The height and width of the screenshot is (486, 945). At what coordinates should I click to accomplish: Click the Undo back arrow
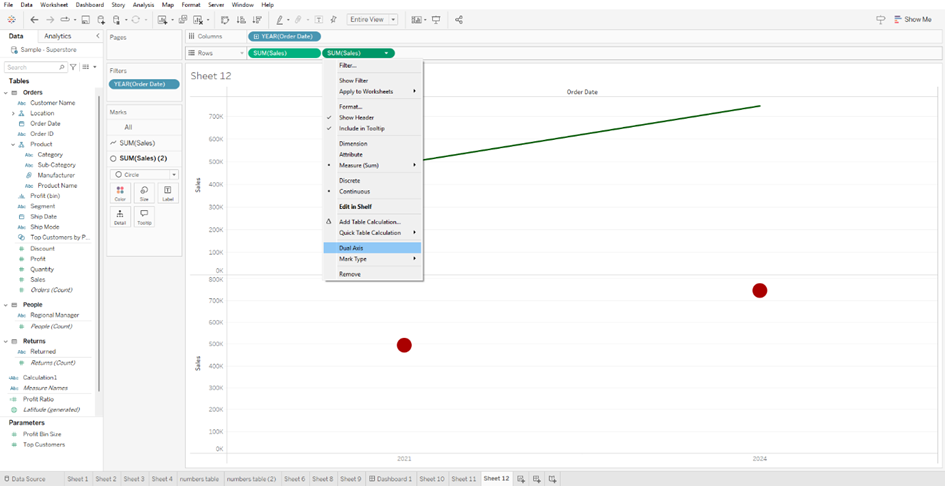(x=34, y=19)
